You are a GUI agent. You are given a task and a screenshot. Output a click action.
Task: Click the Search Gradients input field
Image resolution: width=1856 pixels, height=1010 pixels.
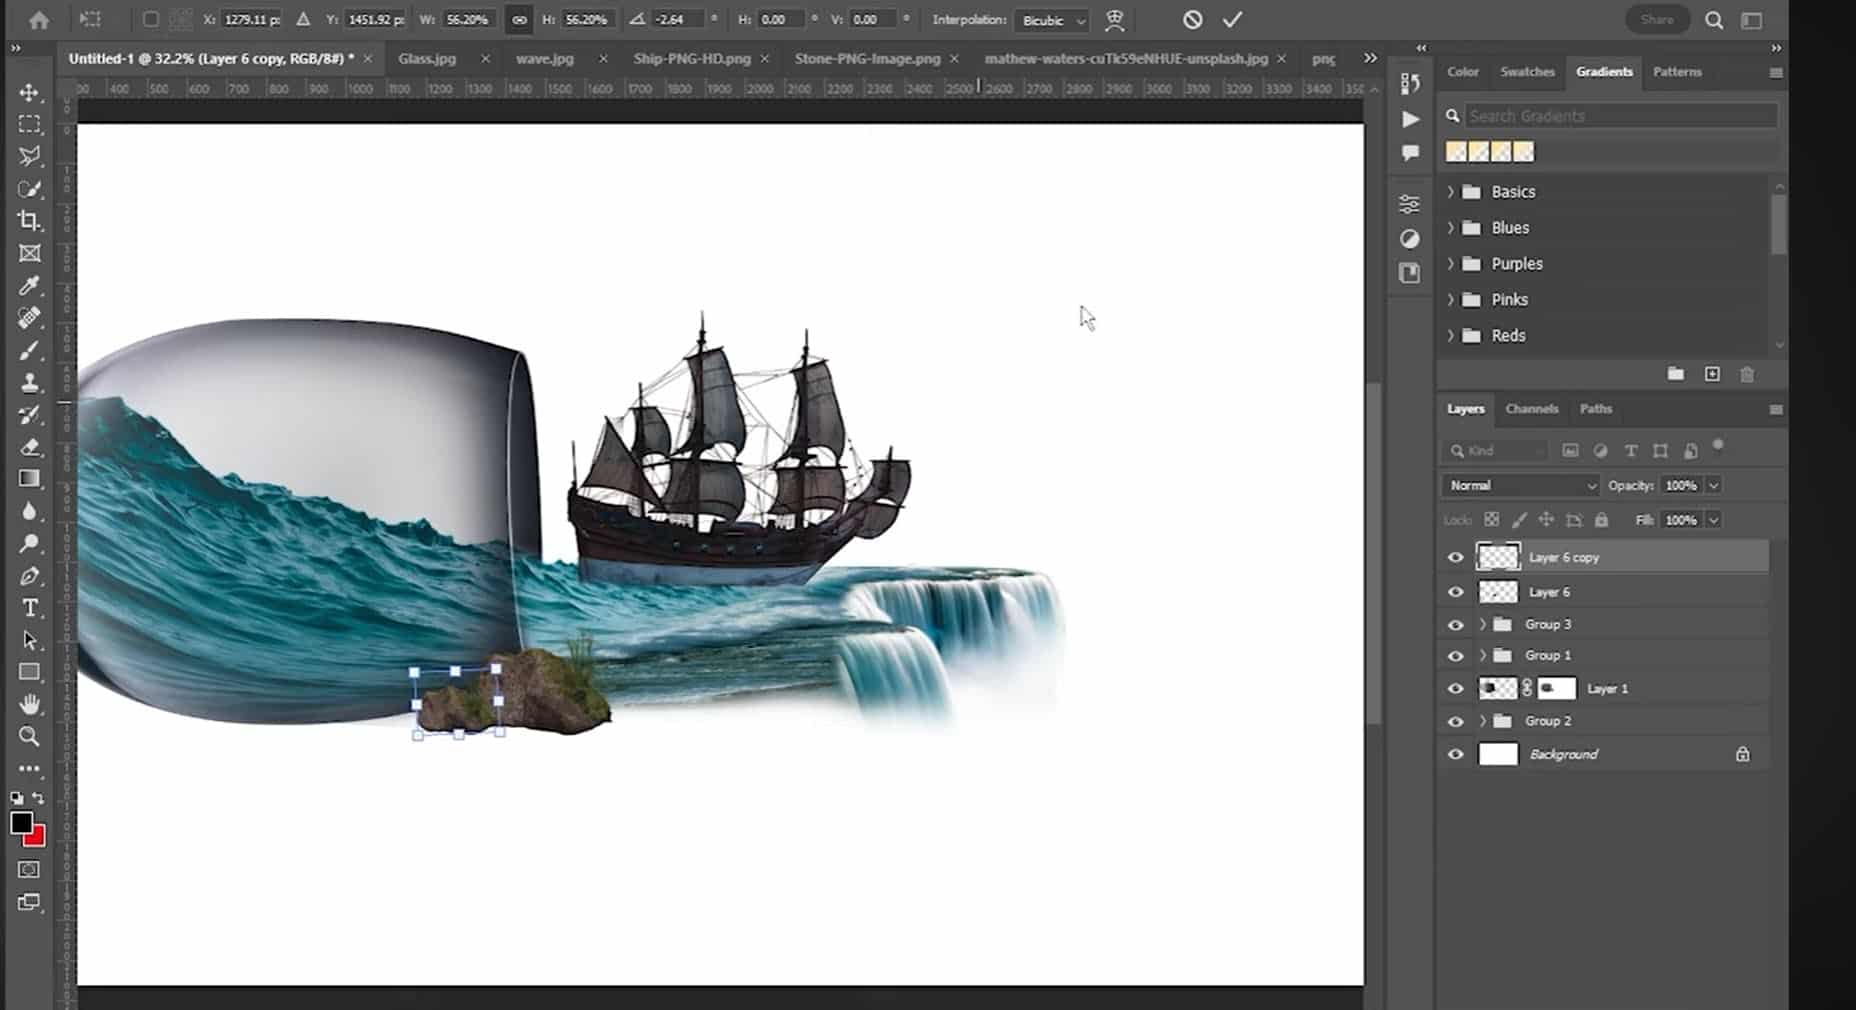point(1618,116)
